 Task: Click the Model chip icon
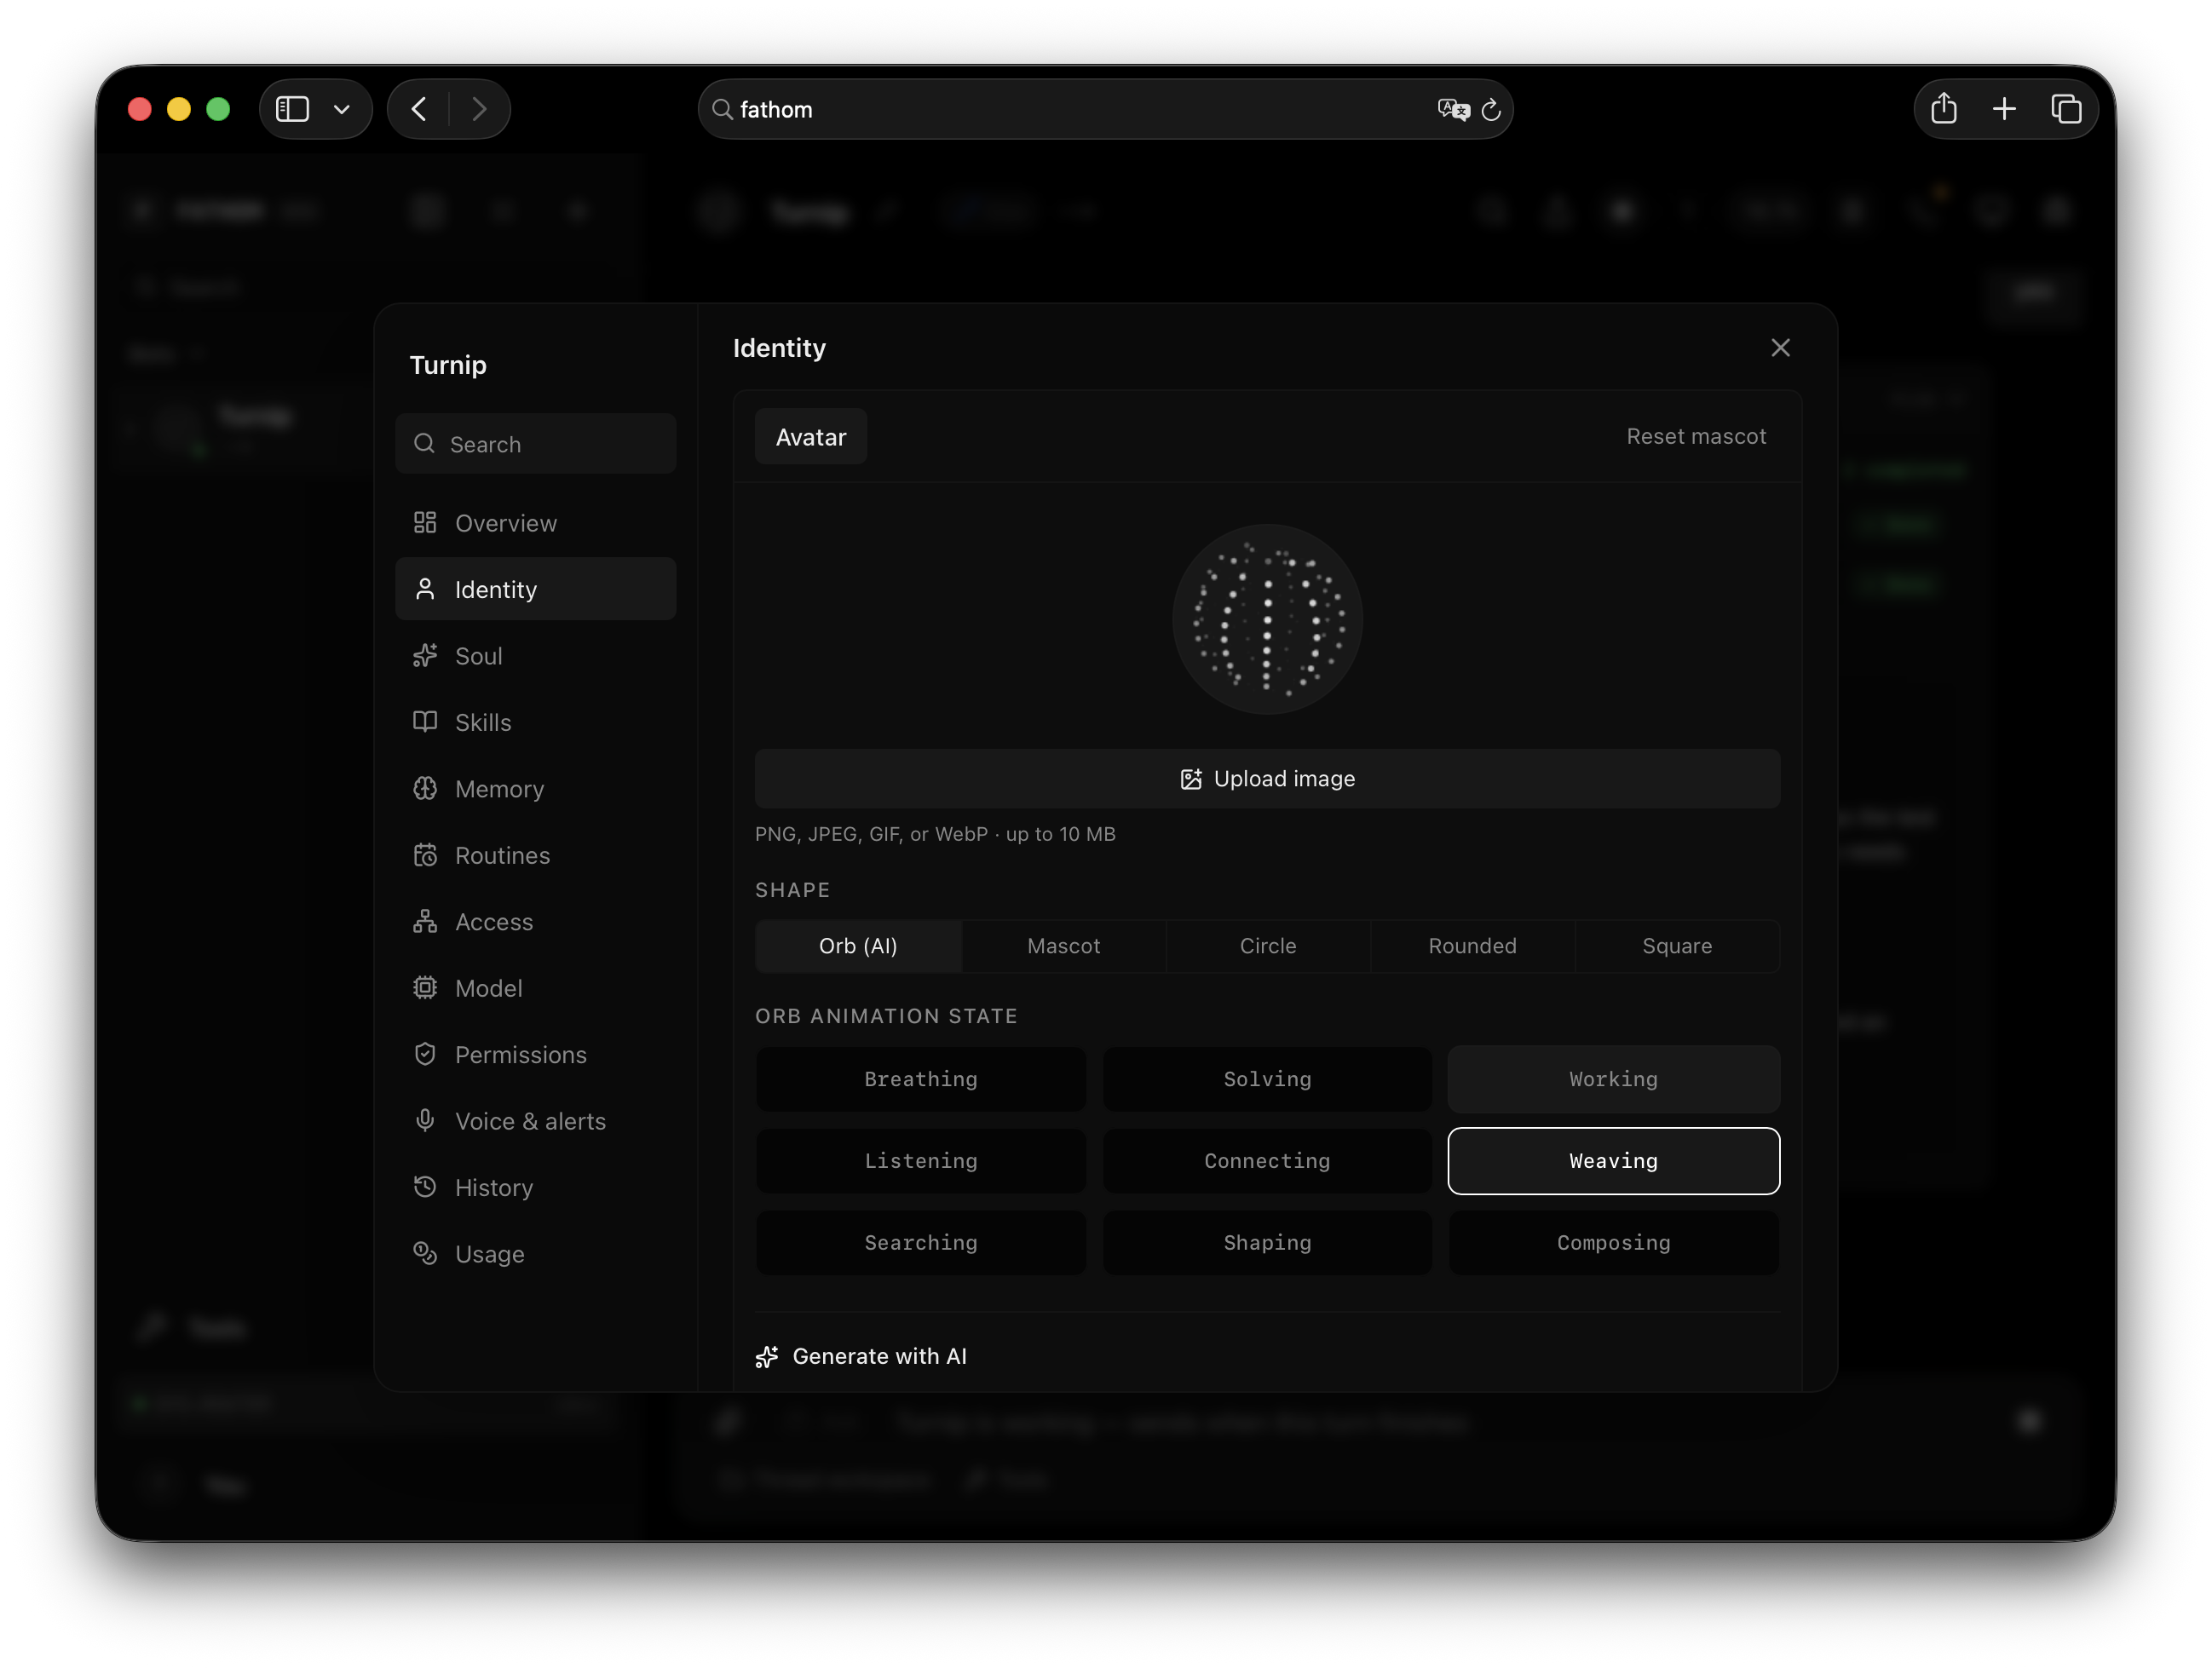425,988
